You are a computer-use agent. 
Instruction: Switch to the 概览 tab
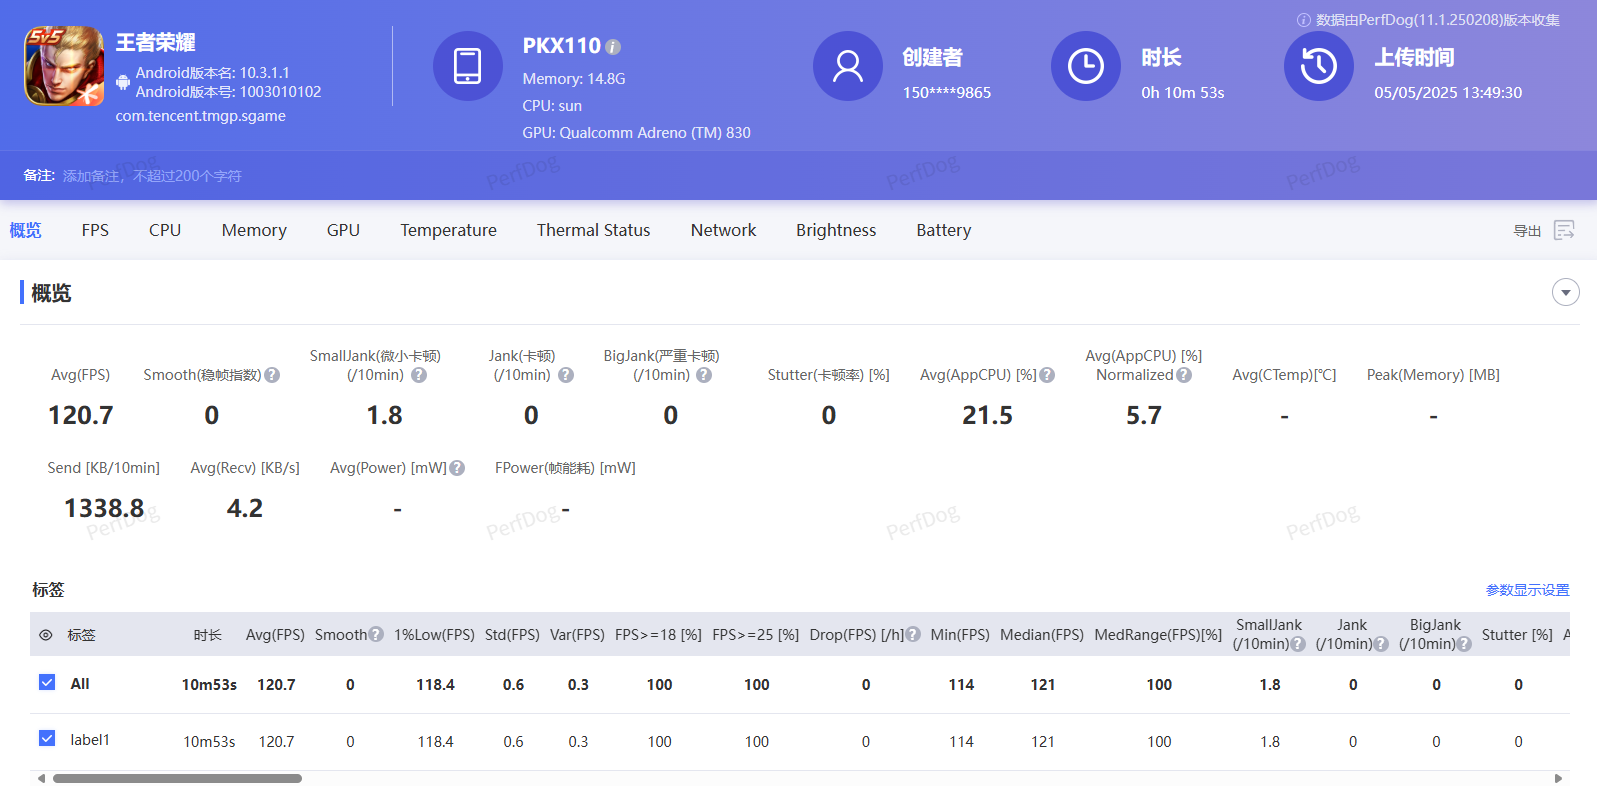point(25,230)
